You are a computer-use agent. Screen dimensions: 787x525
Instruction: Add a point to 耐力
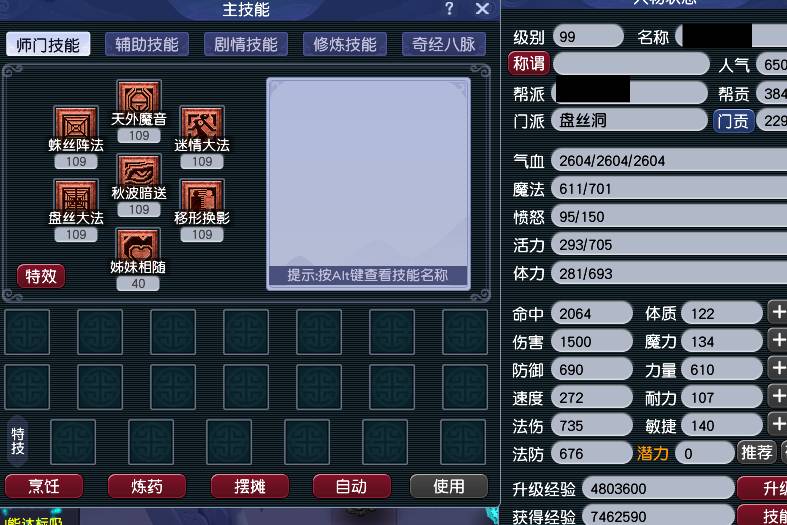(x=778, y=397)
